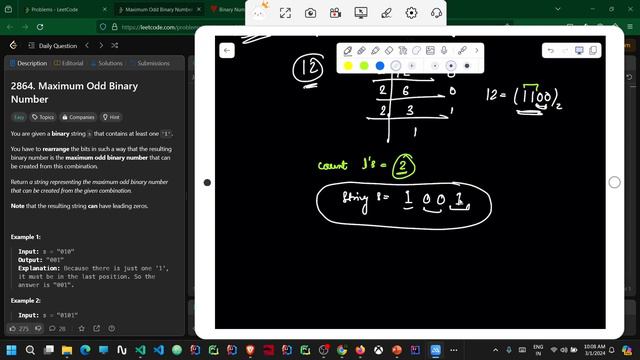Choose the thickest stroke width dot

click(x=467, y=66)
